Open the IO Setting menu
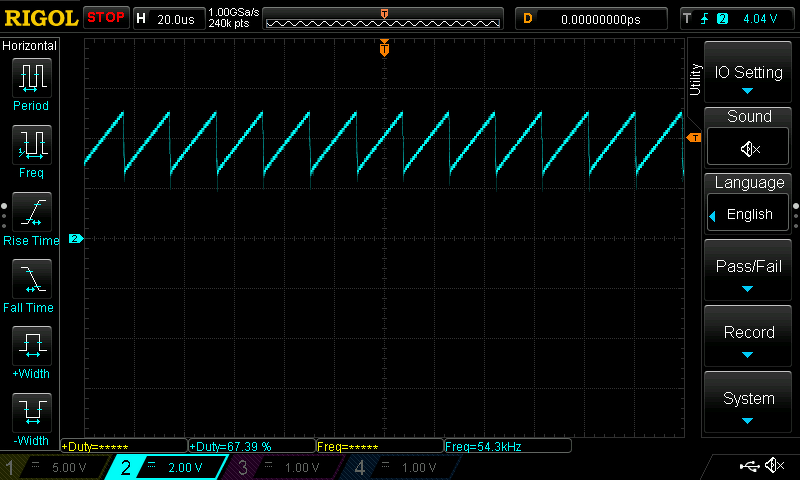This screenshot has width=800, height=480. pos(748,72)
